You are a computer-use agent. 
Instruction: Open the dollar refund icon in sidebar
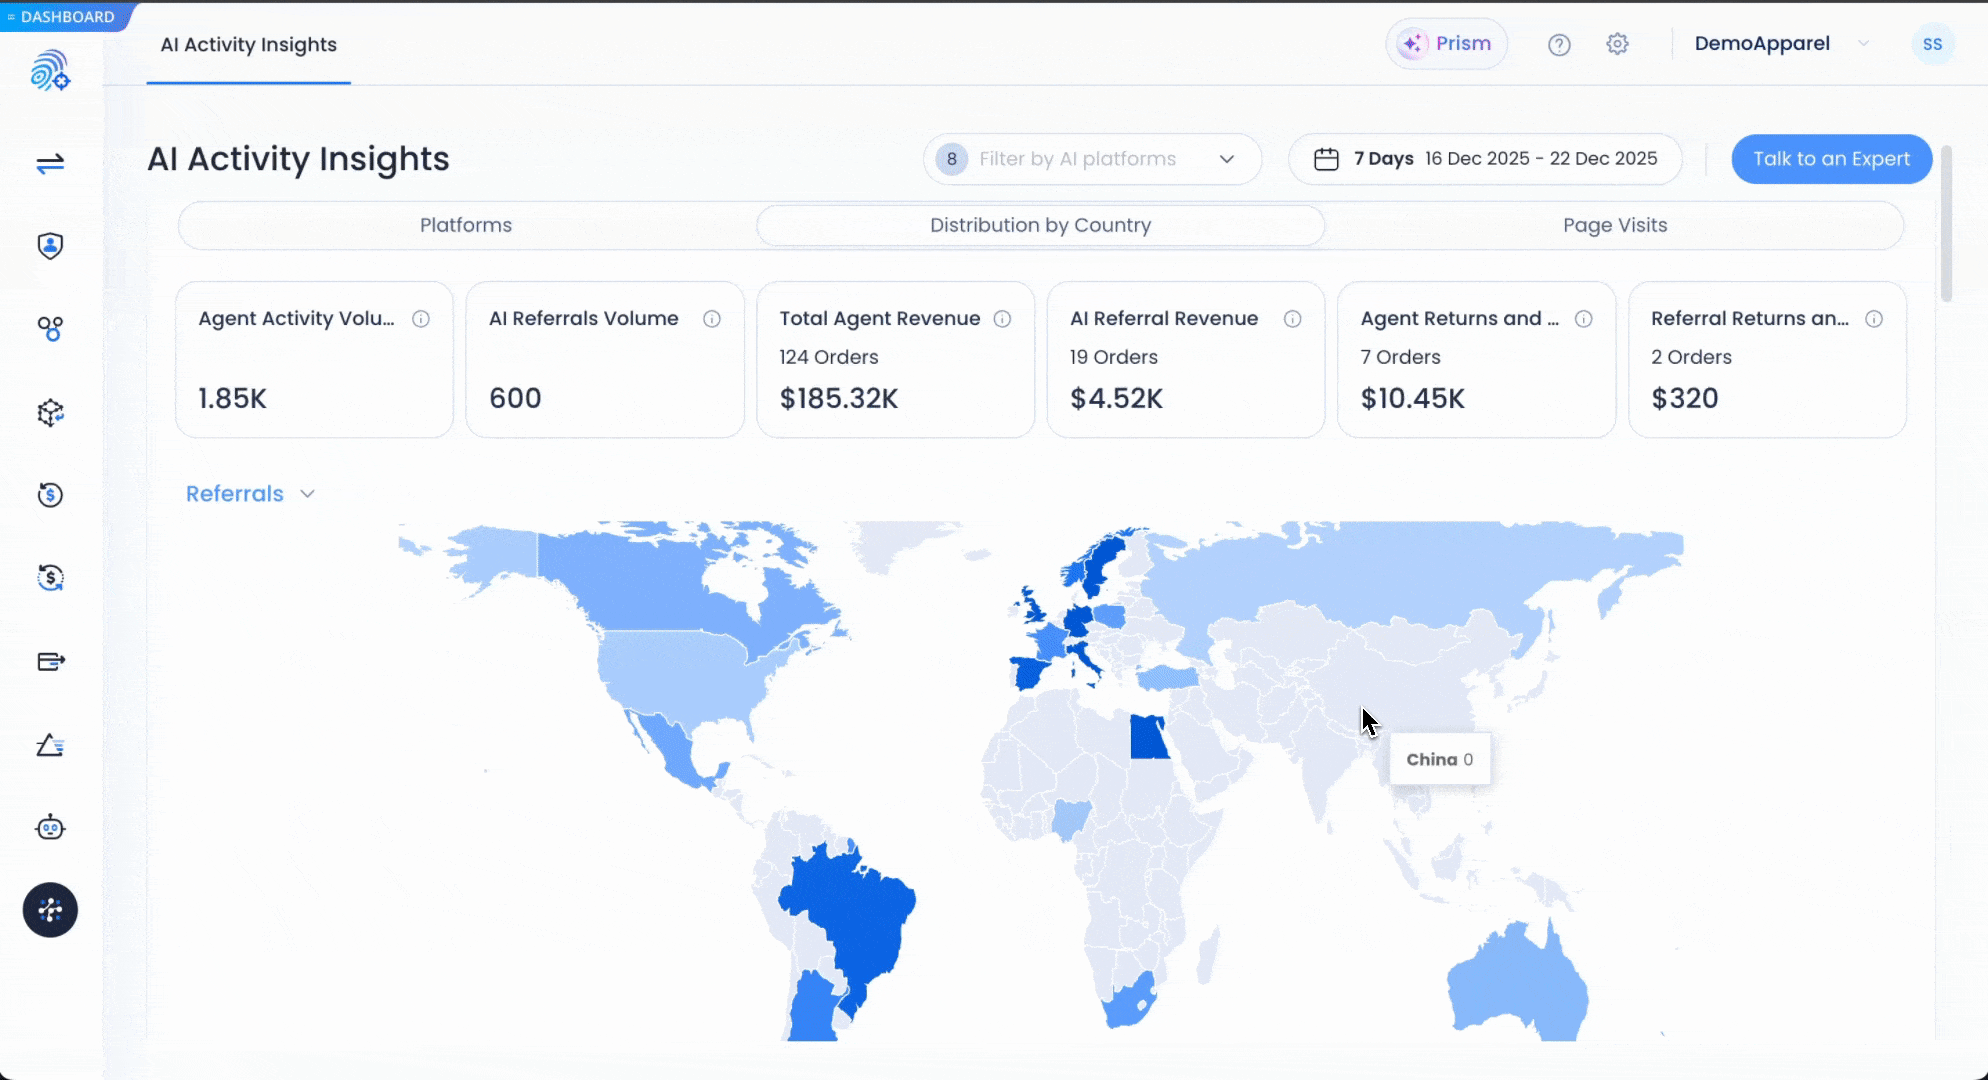[x=50, y=495]
